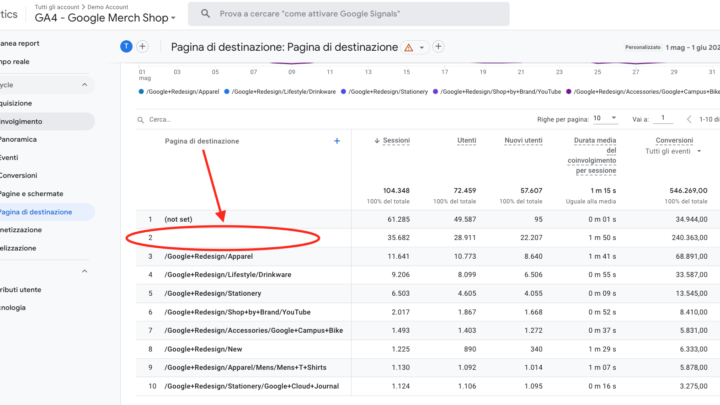
Task: Sort by Durata media del coinvolgimento header
Action: tap(592, 155)
